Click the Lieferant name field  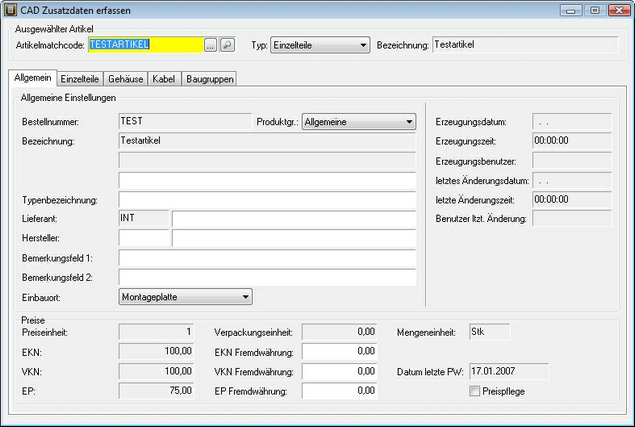(x=294, y=219)
